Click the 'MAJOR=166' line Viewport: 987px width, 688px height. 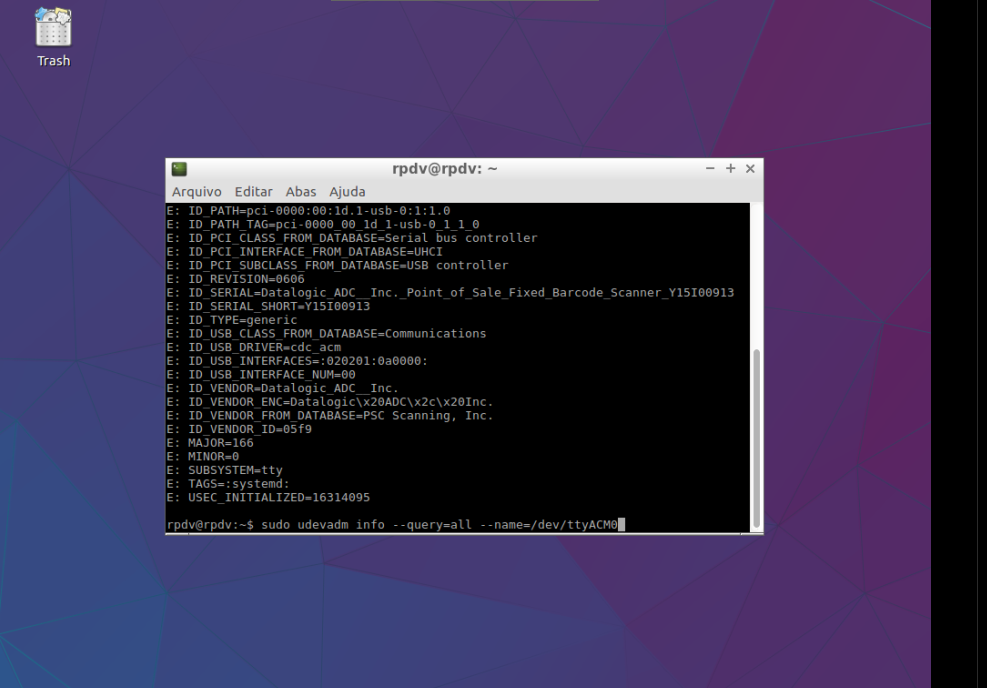[210, 443]
